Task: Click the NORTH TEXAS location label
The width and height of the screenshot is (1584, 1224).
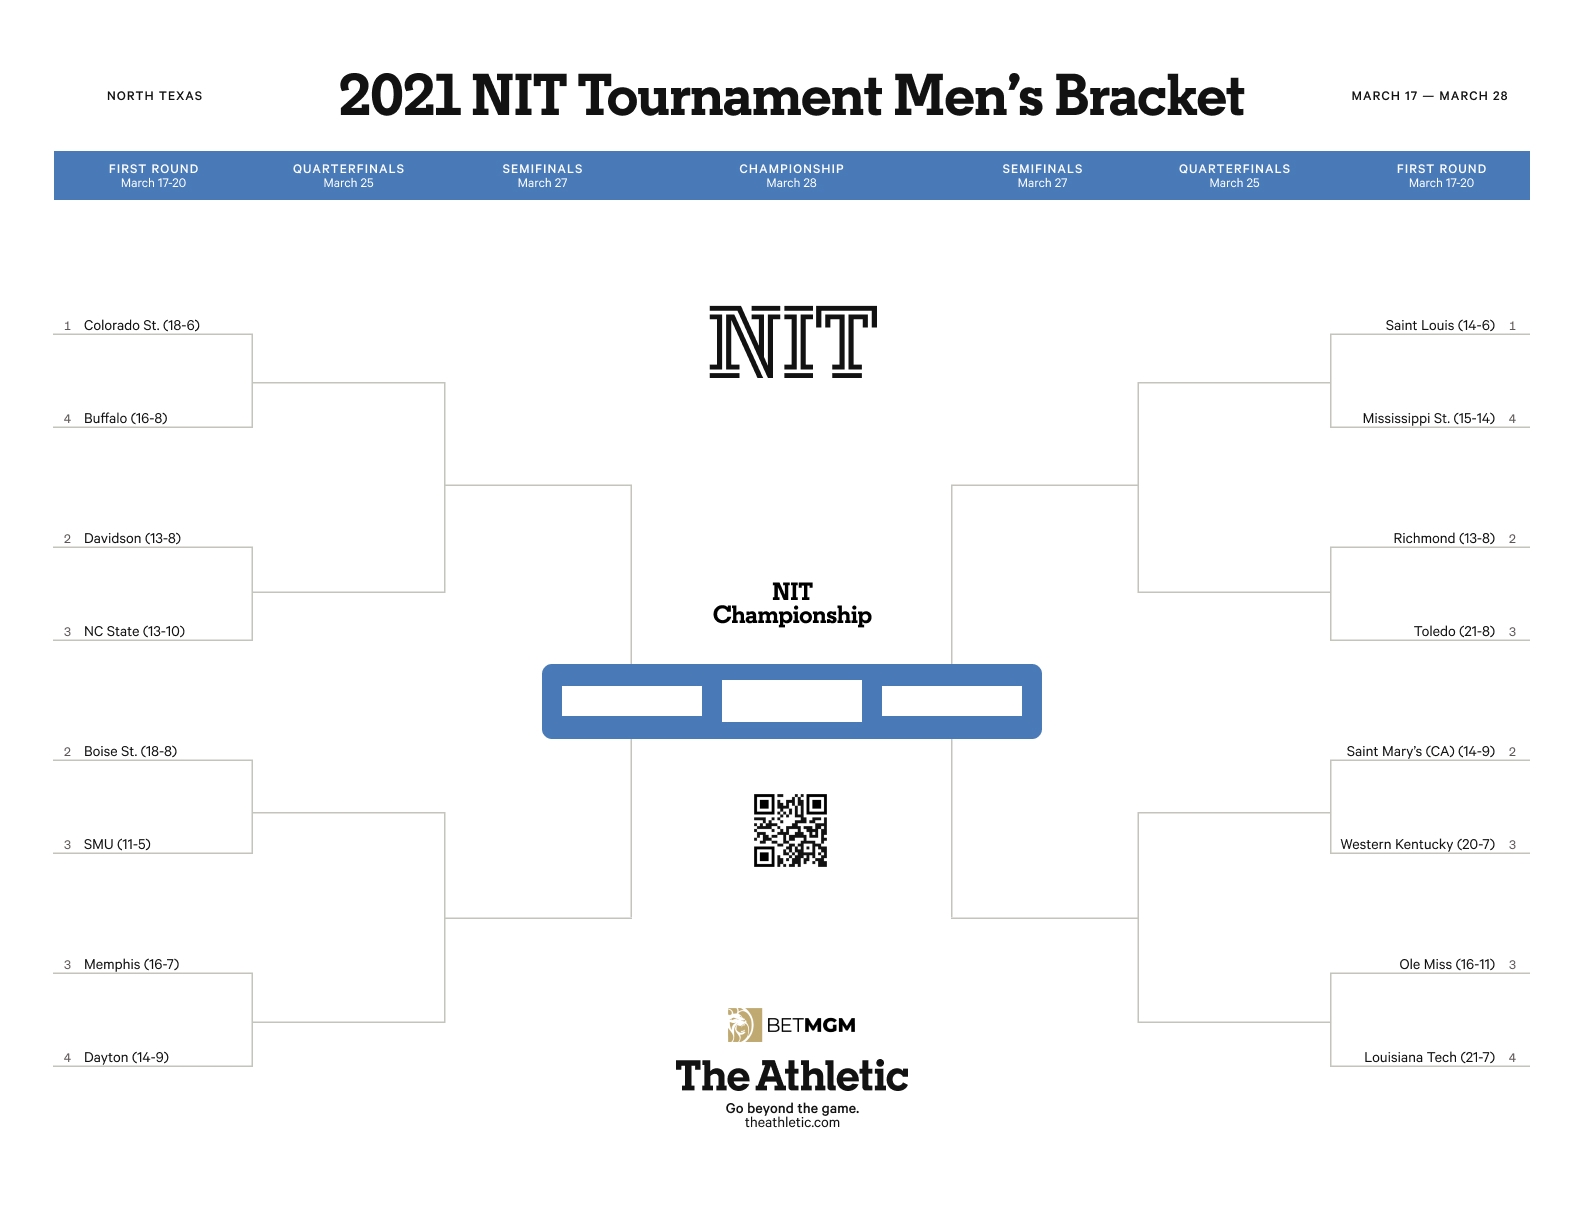Action: (155, 96)
